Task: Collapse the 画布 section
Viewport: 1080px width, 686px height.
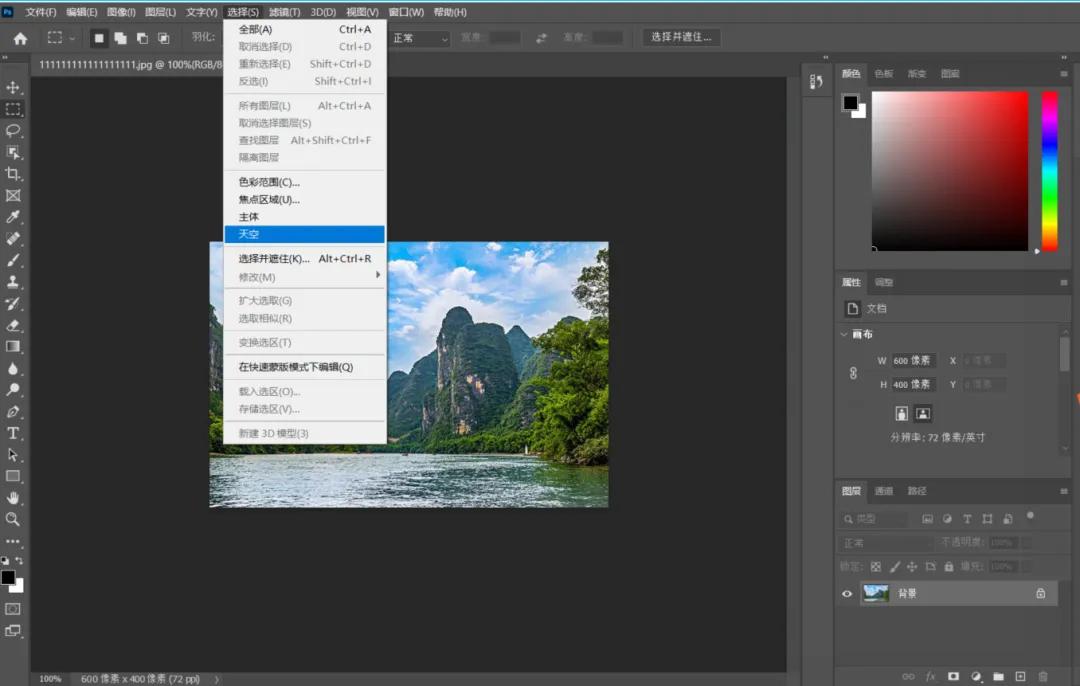Action: pyautogui.click(x=844, y=334)
